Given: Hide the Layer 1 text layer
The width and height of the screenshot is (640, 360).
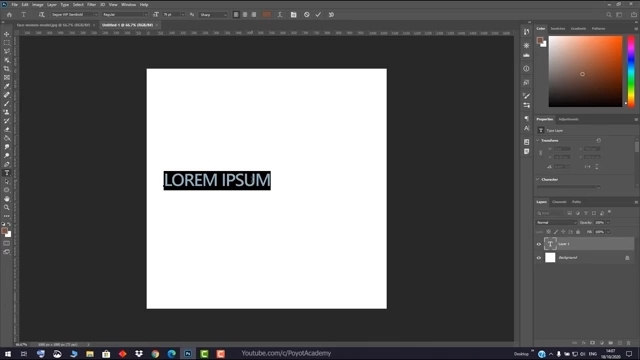Looking at the screenshot, I should pos(539,244).
